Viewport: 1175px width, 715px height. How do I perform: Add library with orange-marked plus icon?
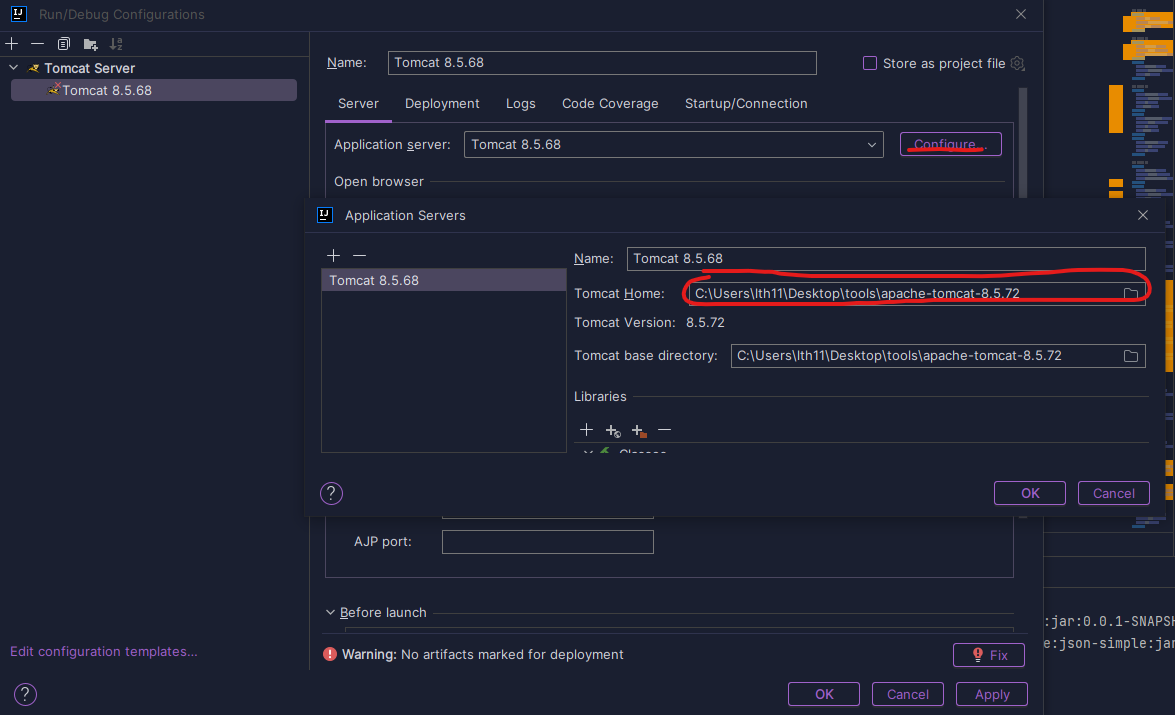coord(638,430)
